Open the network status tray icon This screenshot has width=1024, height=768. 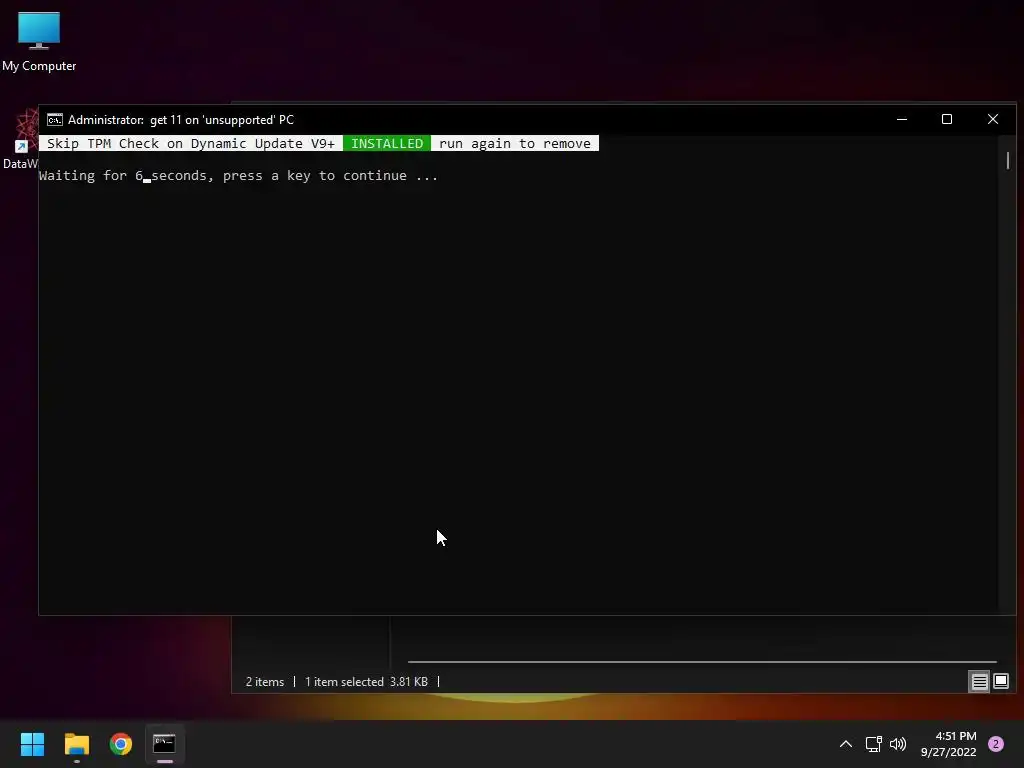(x=873, y=744)
